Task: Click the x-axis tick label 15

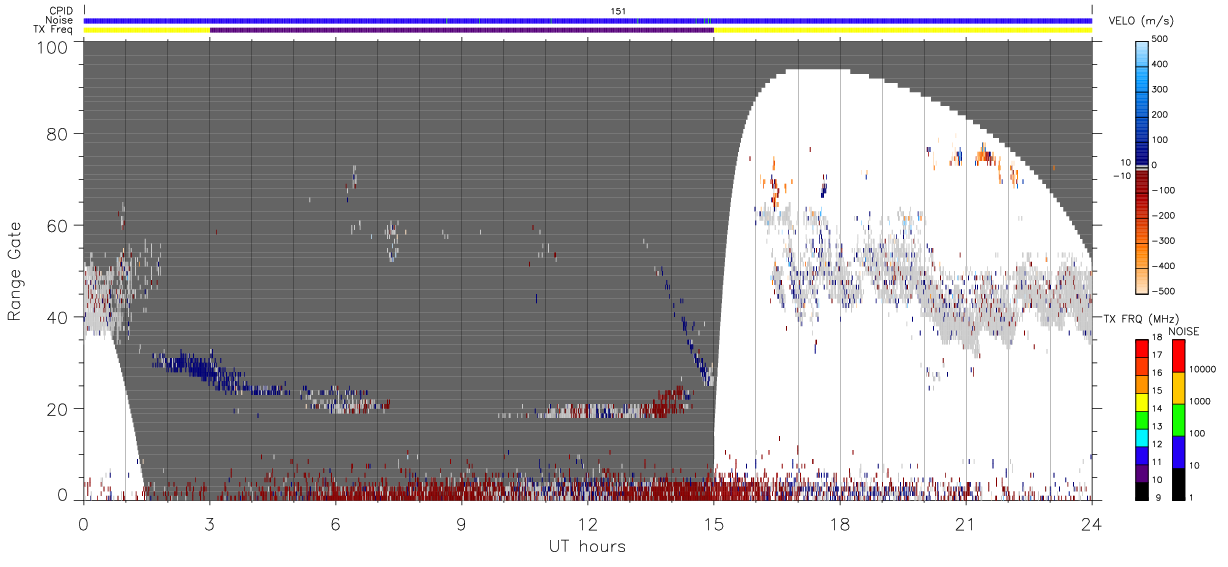Action: pyautogui.click(x=713, y=524)
